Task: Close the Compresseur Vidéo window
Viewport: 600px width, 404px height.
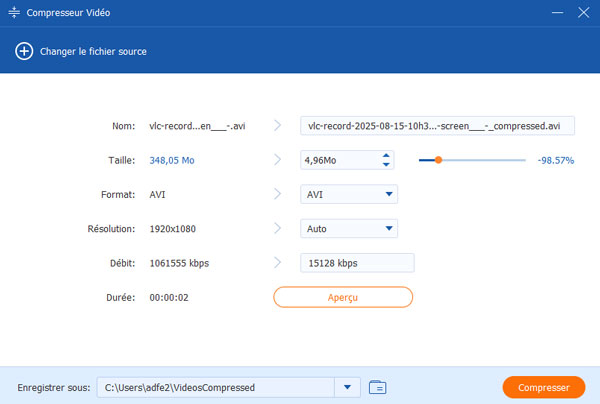Action: [x=584, y=12]
